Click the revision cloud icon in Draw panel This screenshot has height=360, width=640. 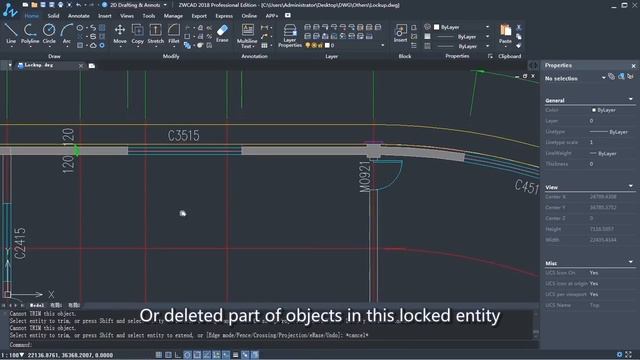tap(93, 45)
